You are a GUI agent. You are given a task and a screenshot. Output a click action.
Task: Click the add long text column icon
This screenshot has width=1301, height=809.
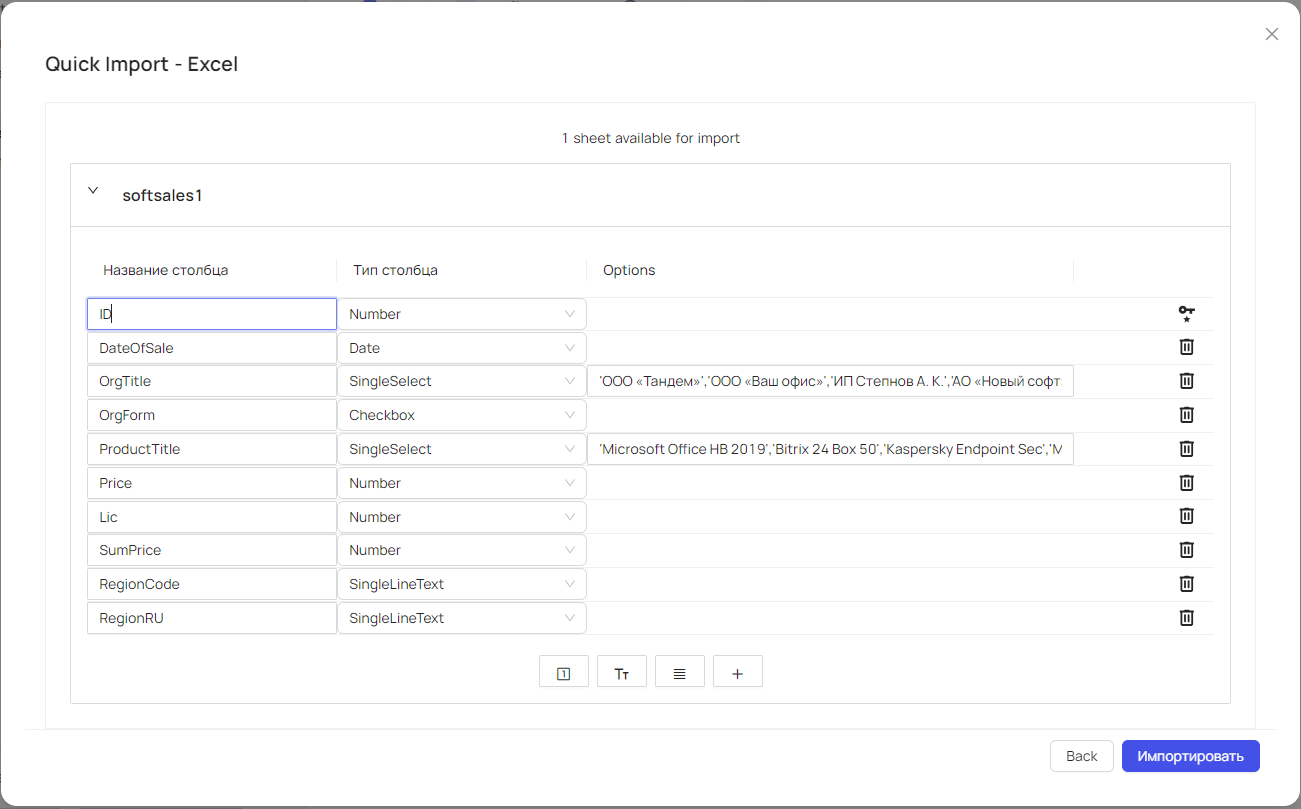[679, 673]
